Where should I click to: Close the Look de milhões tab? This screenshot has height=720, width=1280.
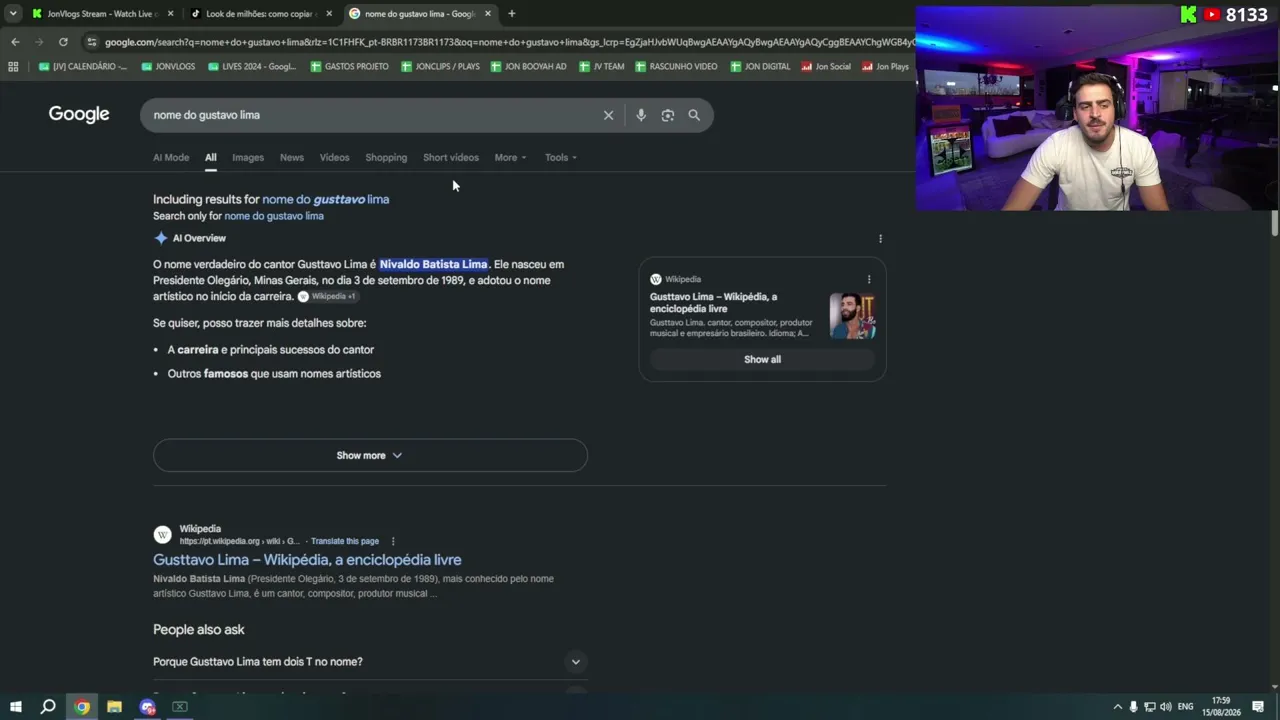[329, 14]
